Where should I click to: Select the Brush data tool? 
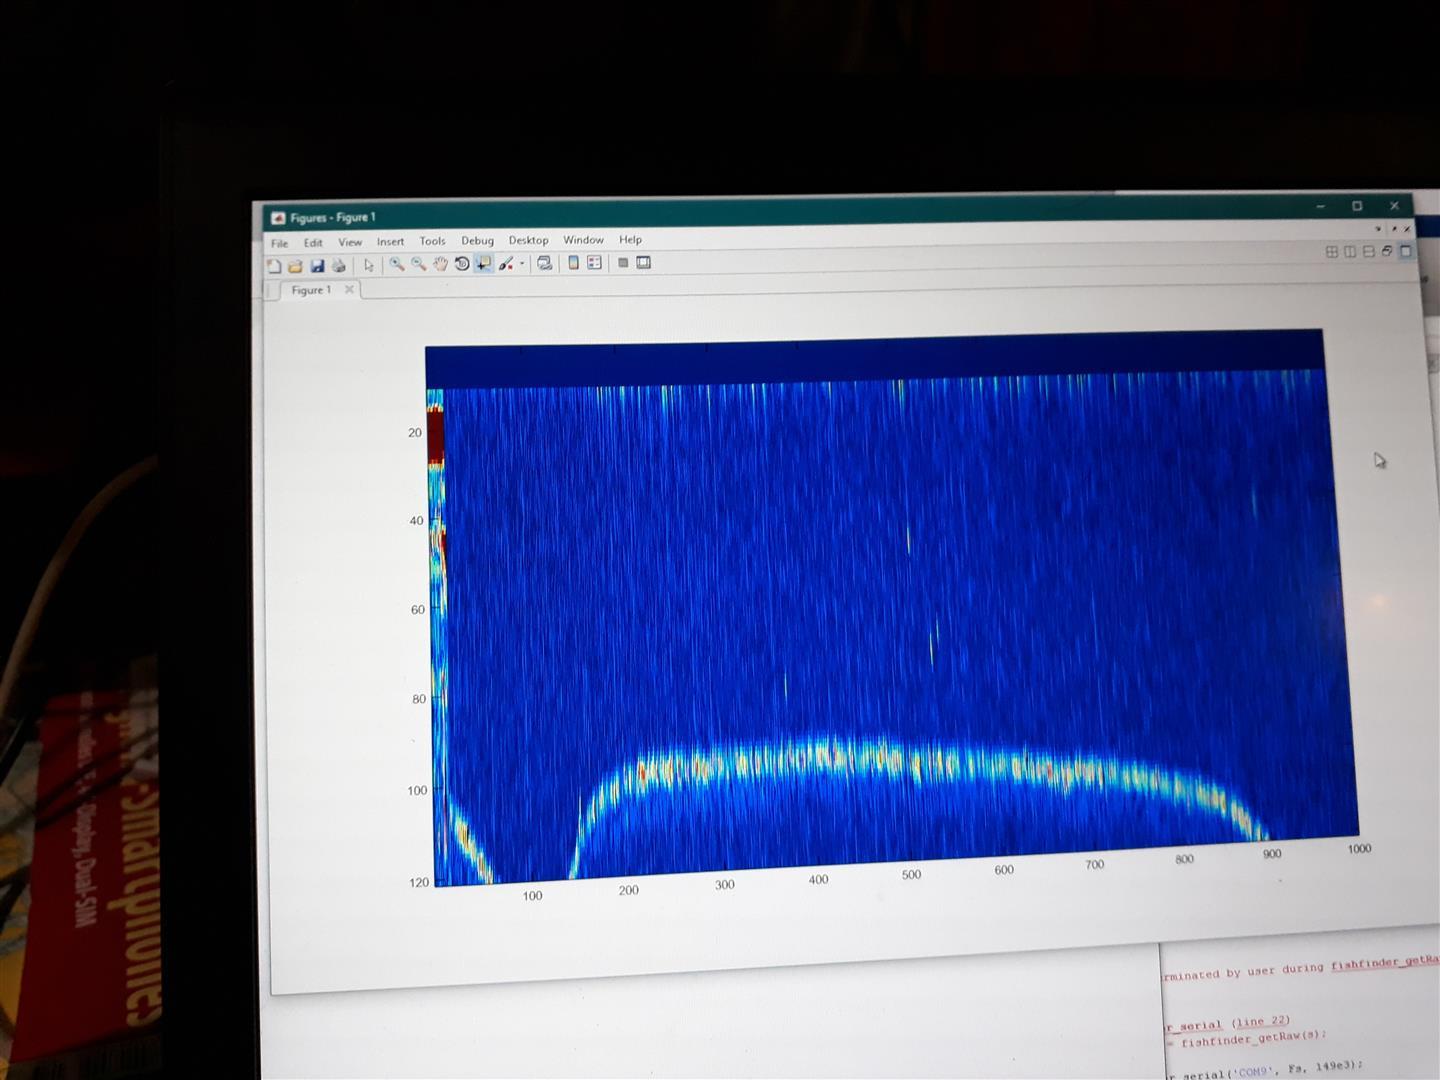tap(506, 263)
